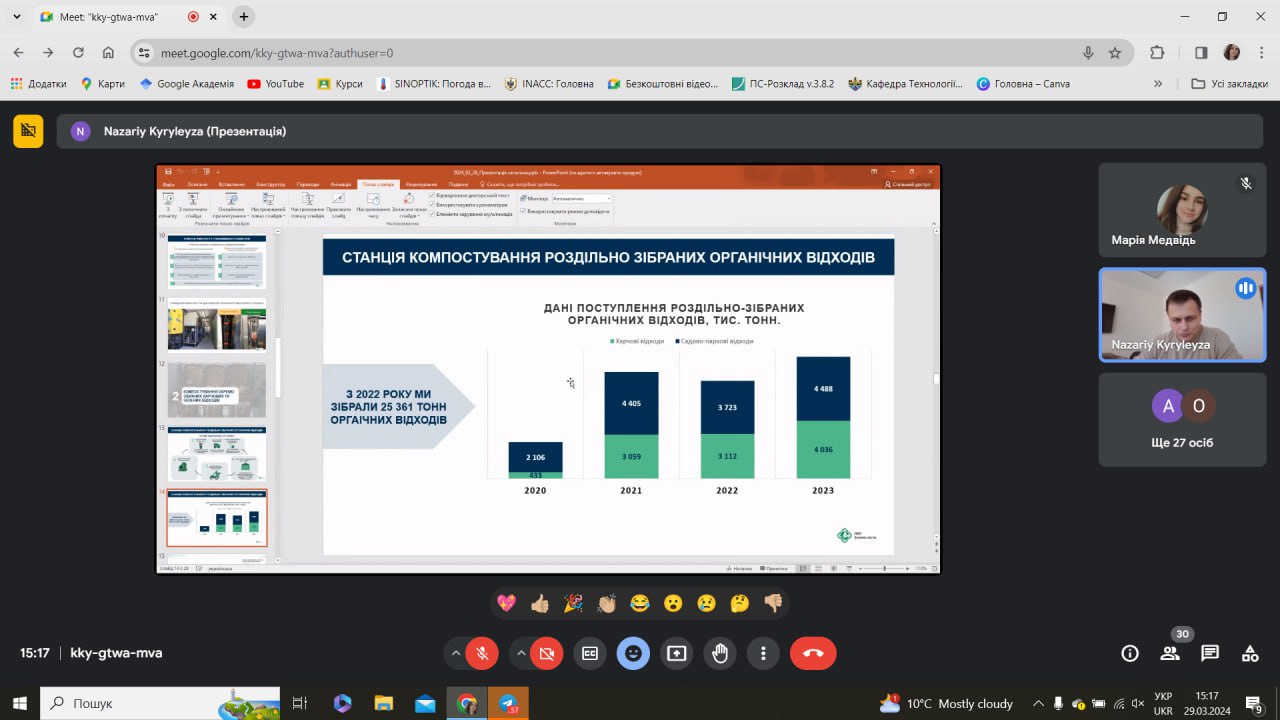
Task: Open the activities panel icon
Action: [1250, 653]
